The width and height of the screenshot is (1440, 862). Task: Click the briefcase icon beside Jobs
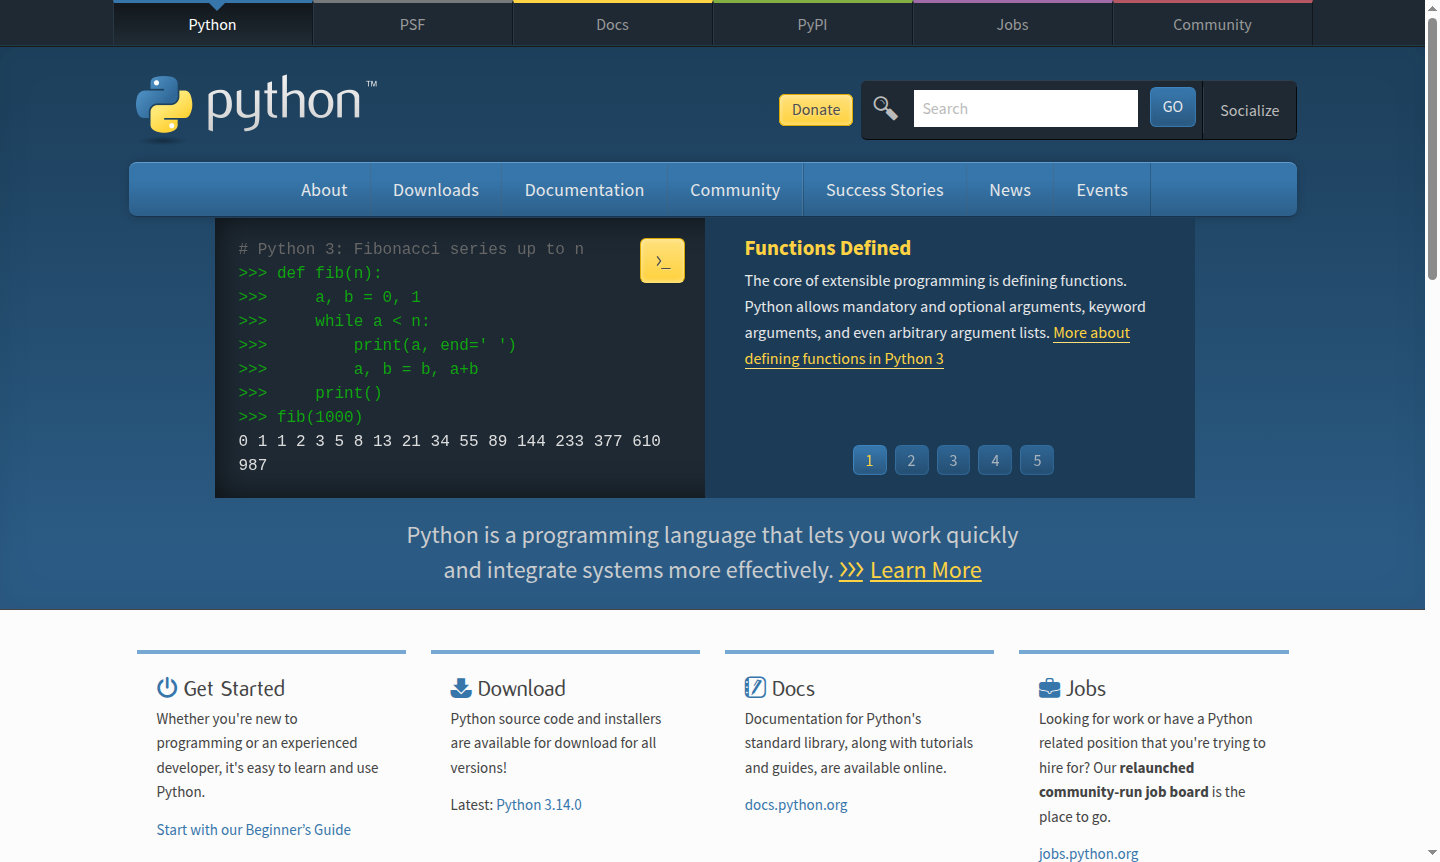point(1048,687)
